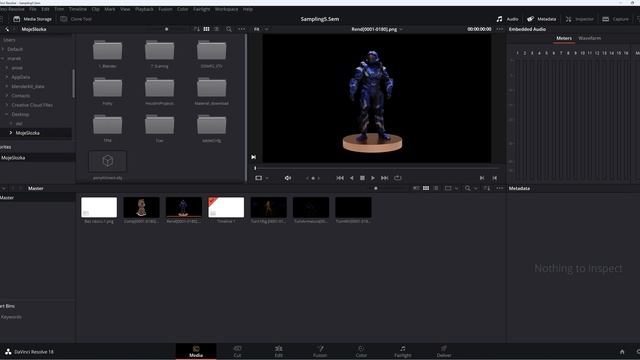This screenshot has height=360, width=640.
Task: Switch to the Waveform tab
Action: [589, 38]
